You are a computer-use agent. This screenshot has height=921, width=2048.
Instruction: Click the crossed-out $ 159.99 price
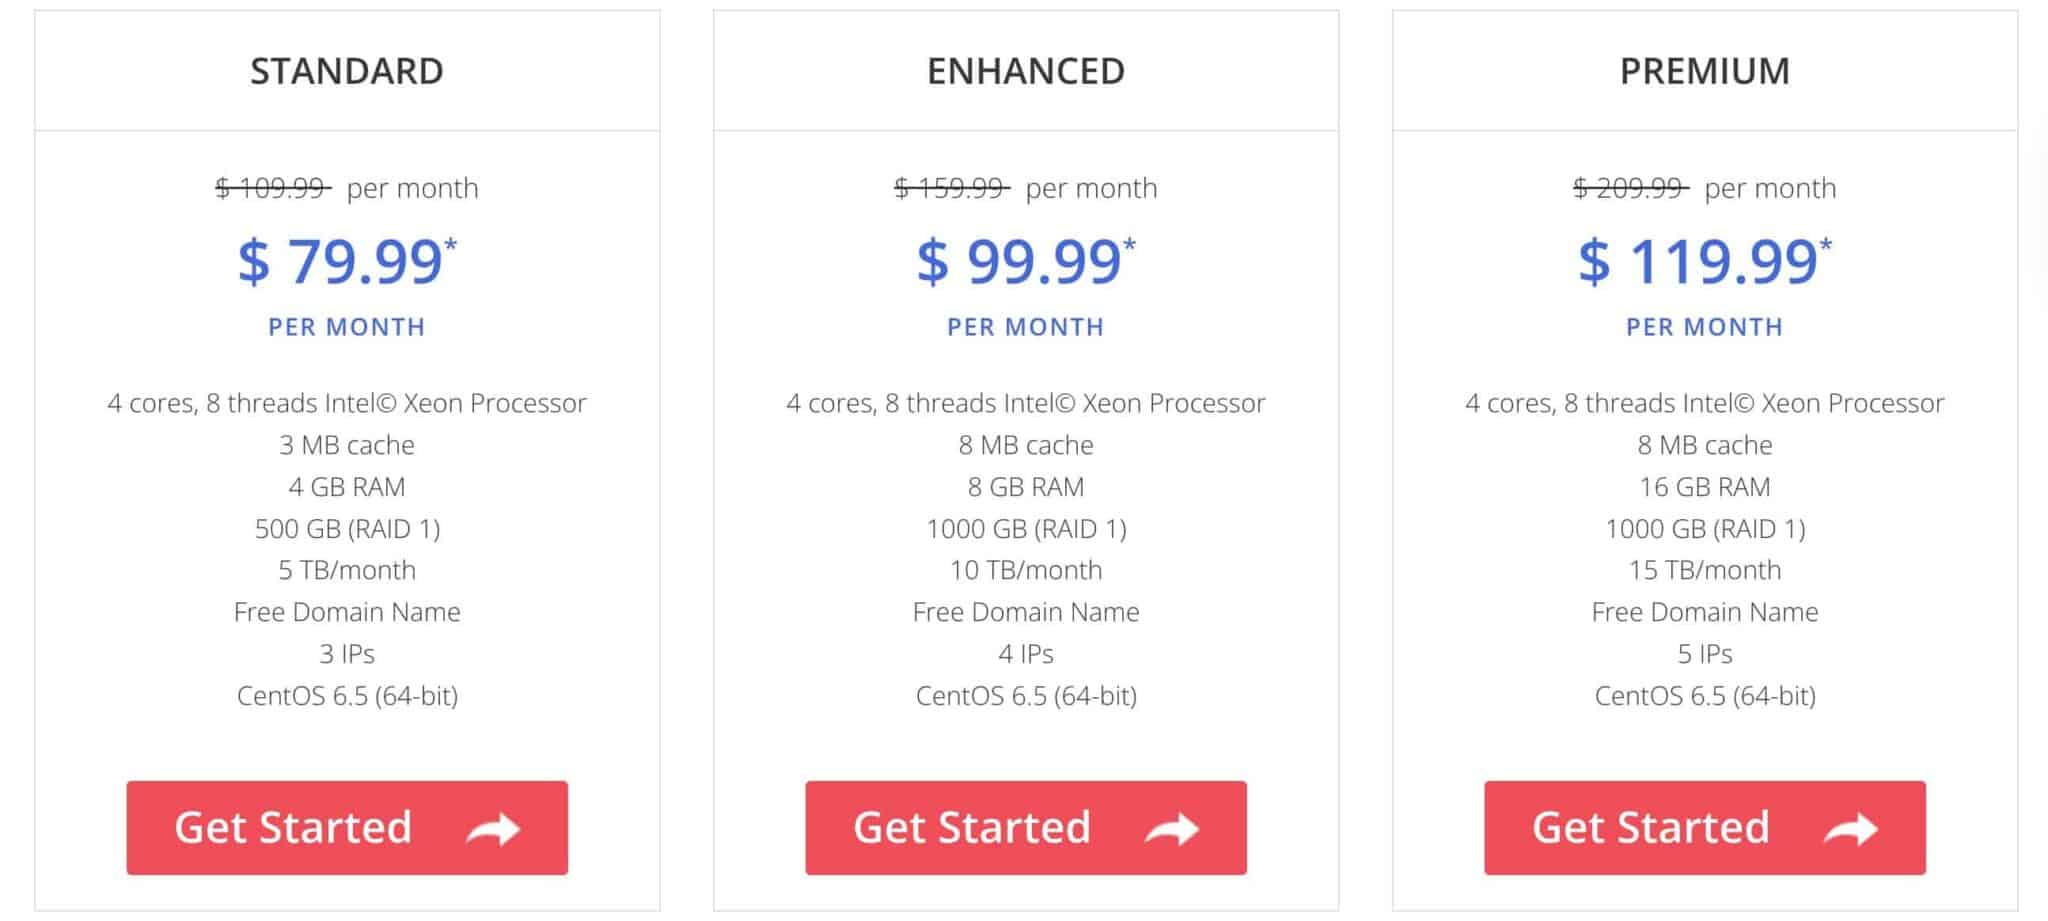pyautogui.click(x=952, y=188)
